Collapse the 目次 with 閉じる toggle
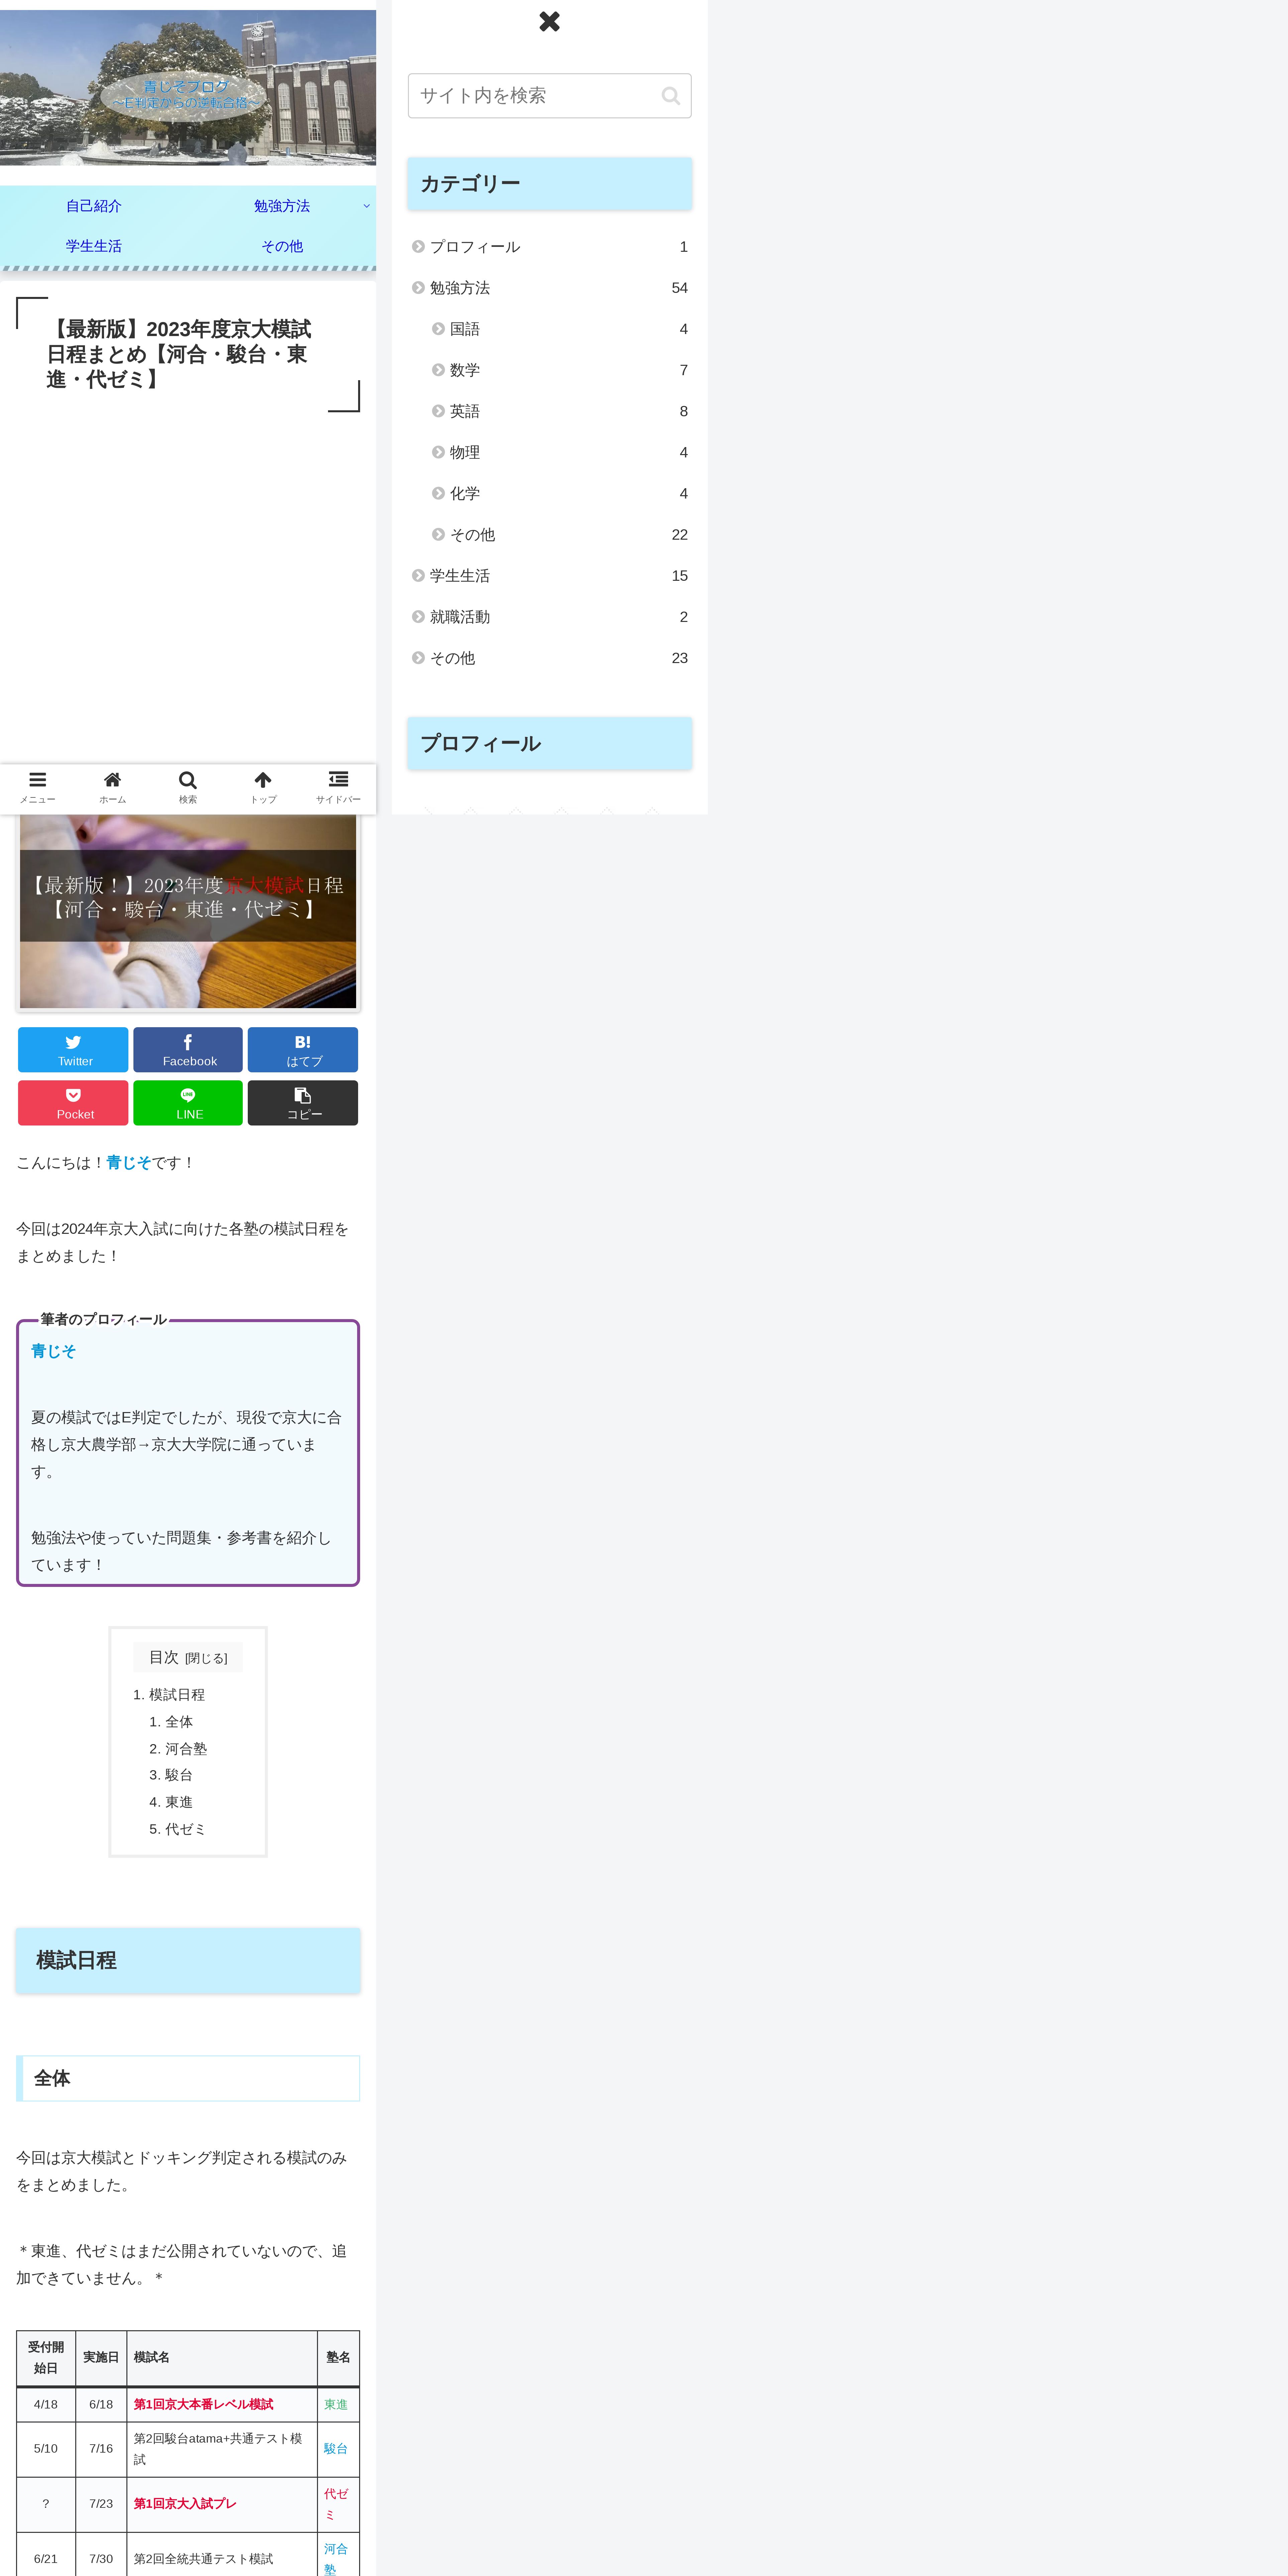Image resolution: width=1288 pixels, height=2576 pixels. pos(206,1658)
